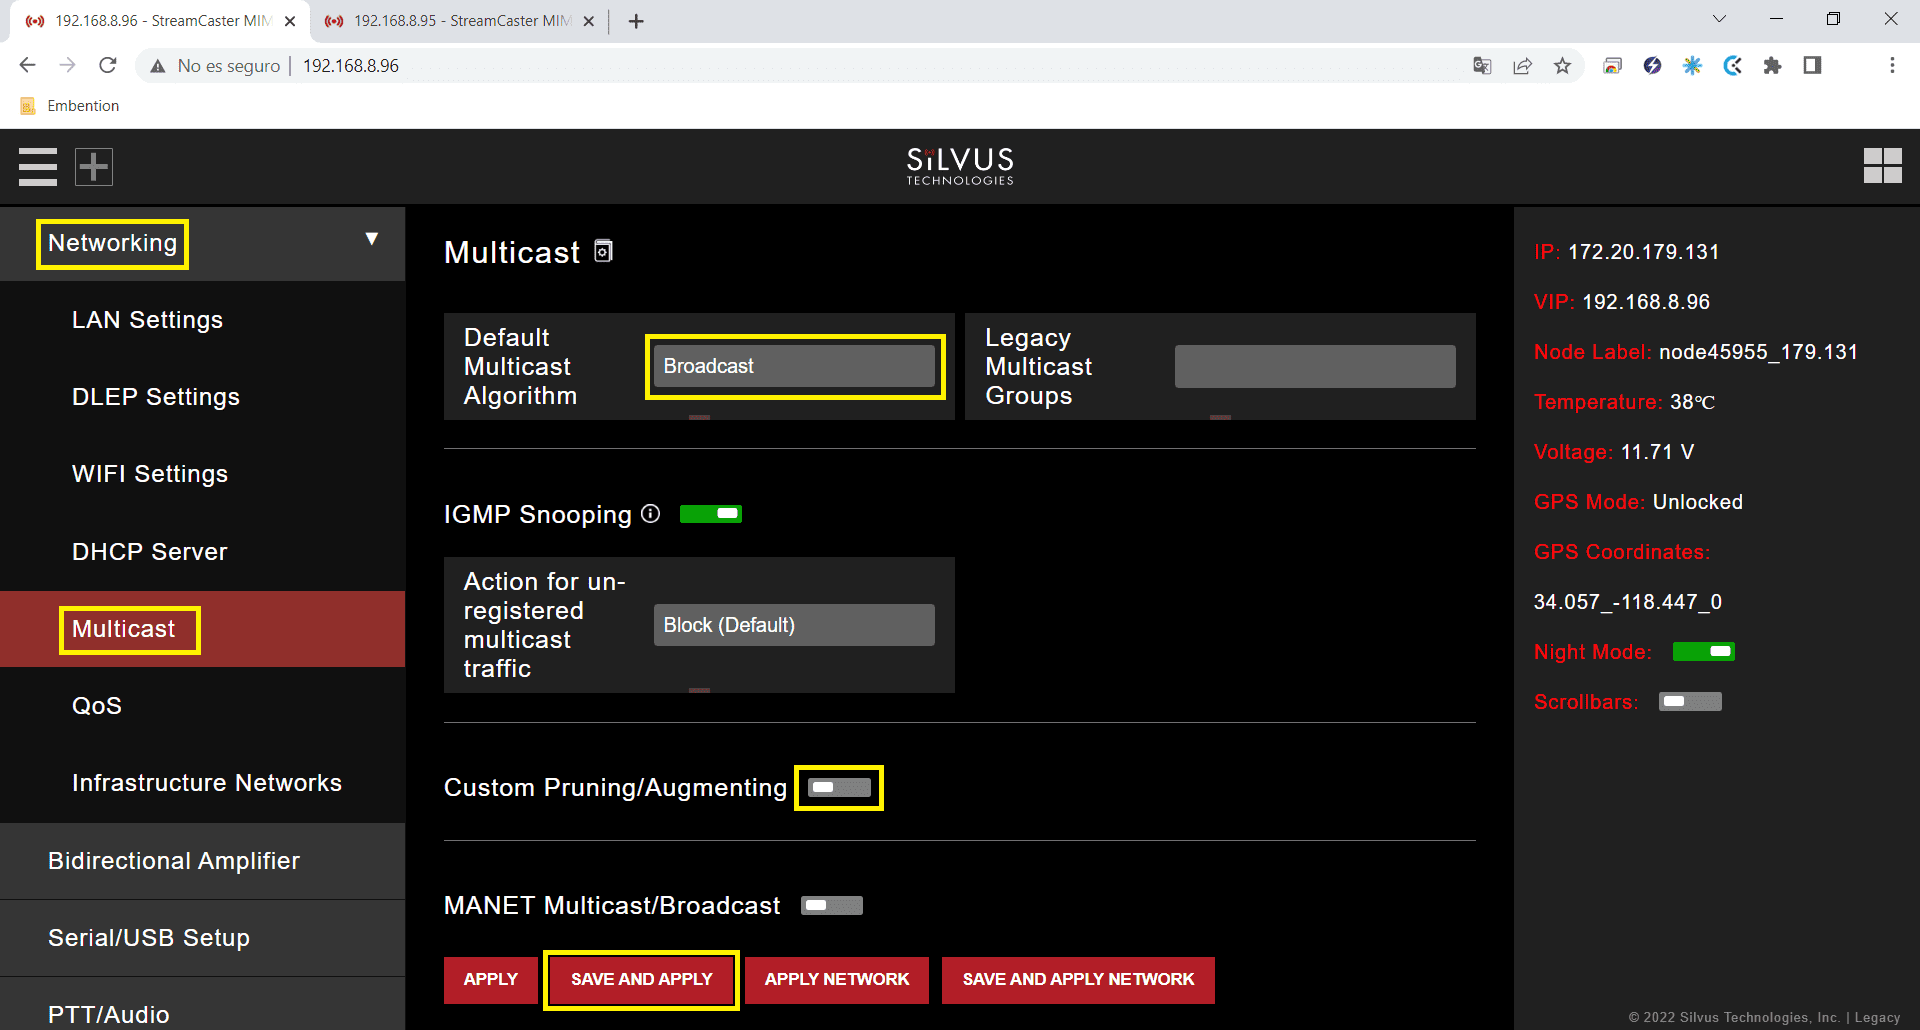Open the unregistered multicast traffic action dropdown
Viewport: 1920px width, 1030px height.
click(794, 625)
